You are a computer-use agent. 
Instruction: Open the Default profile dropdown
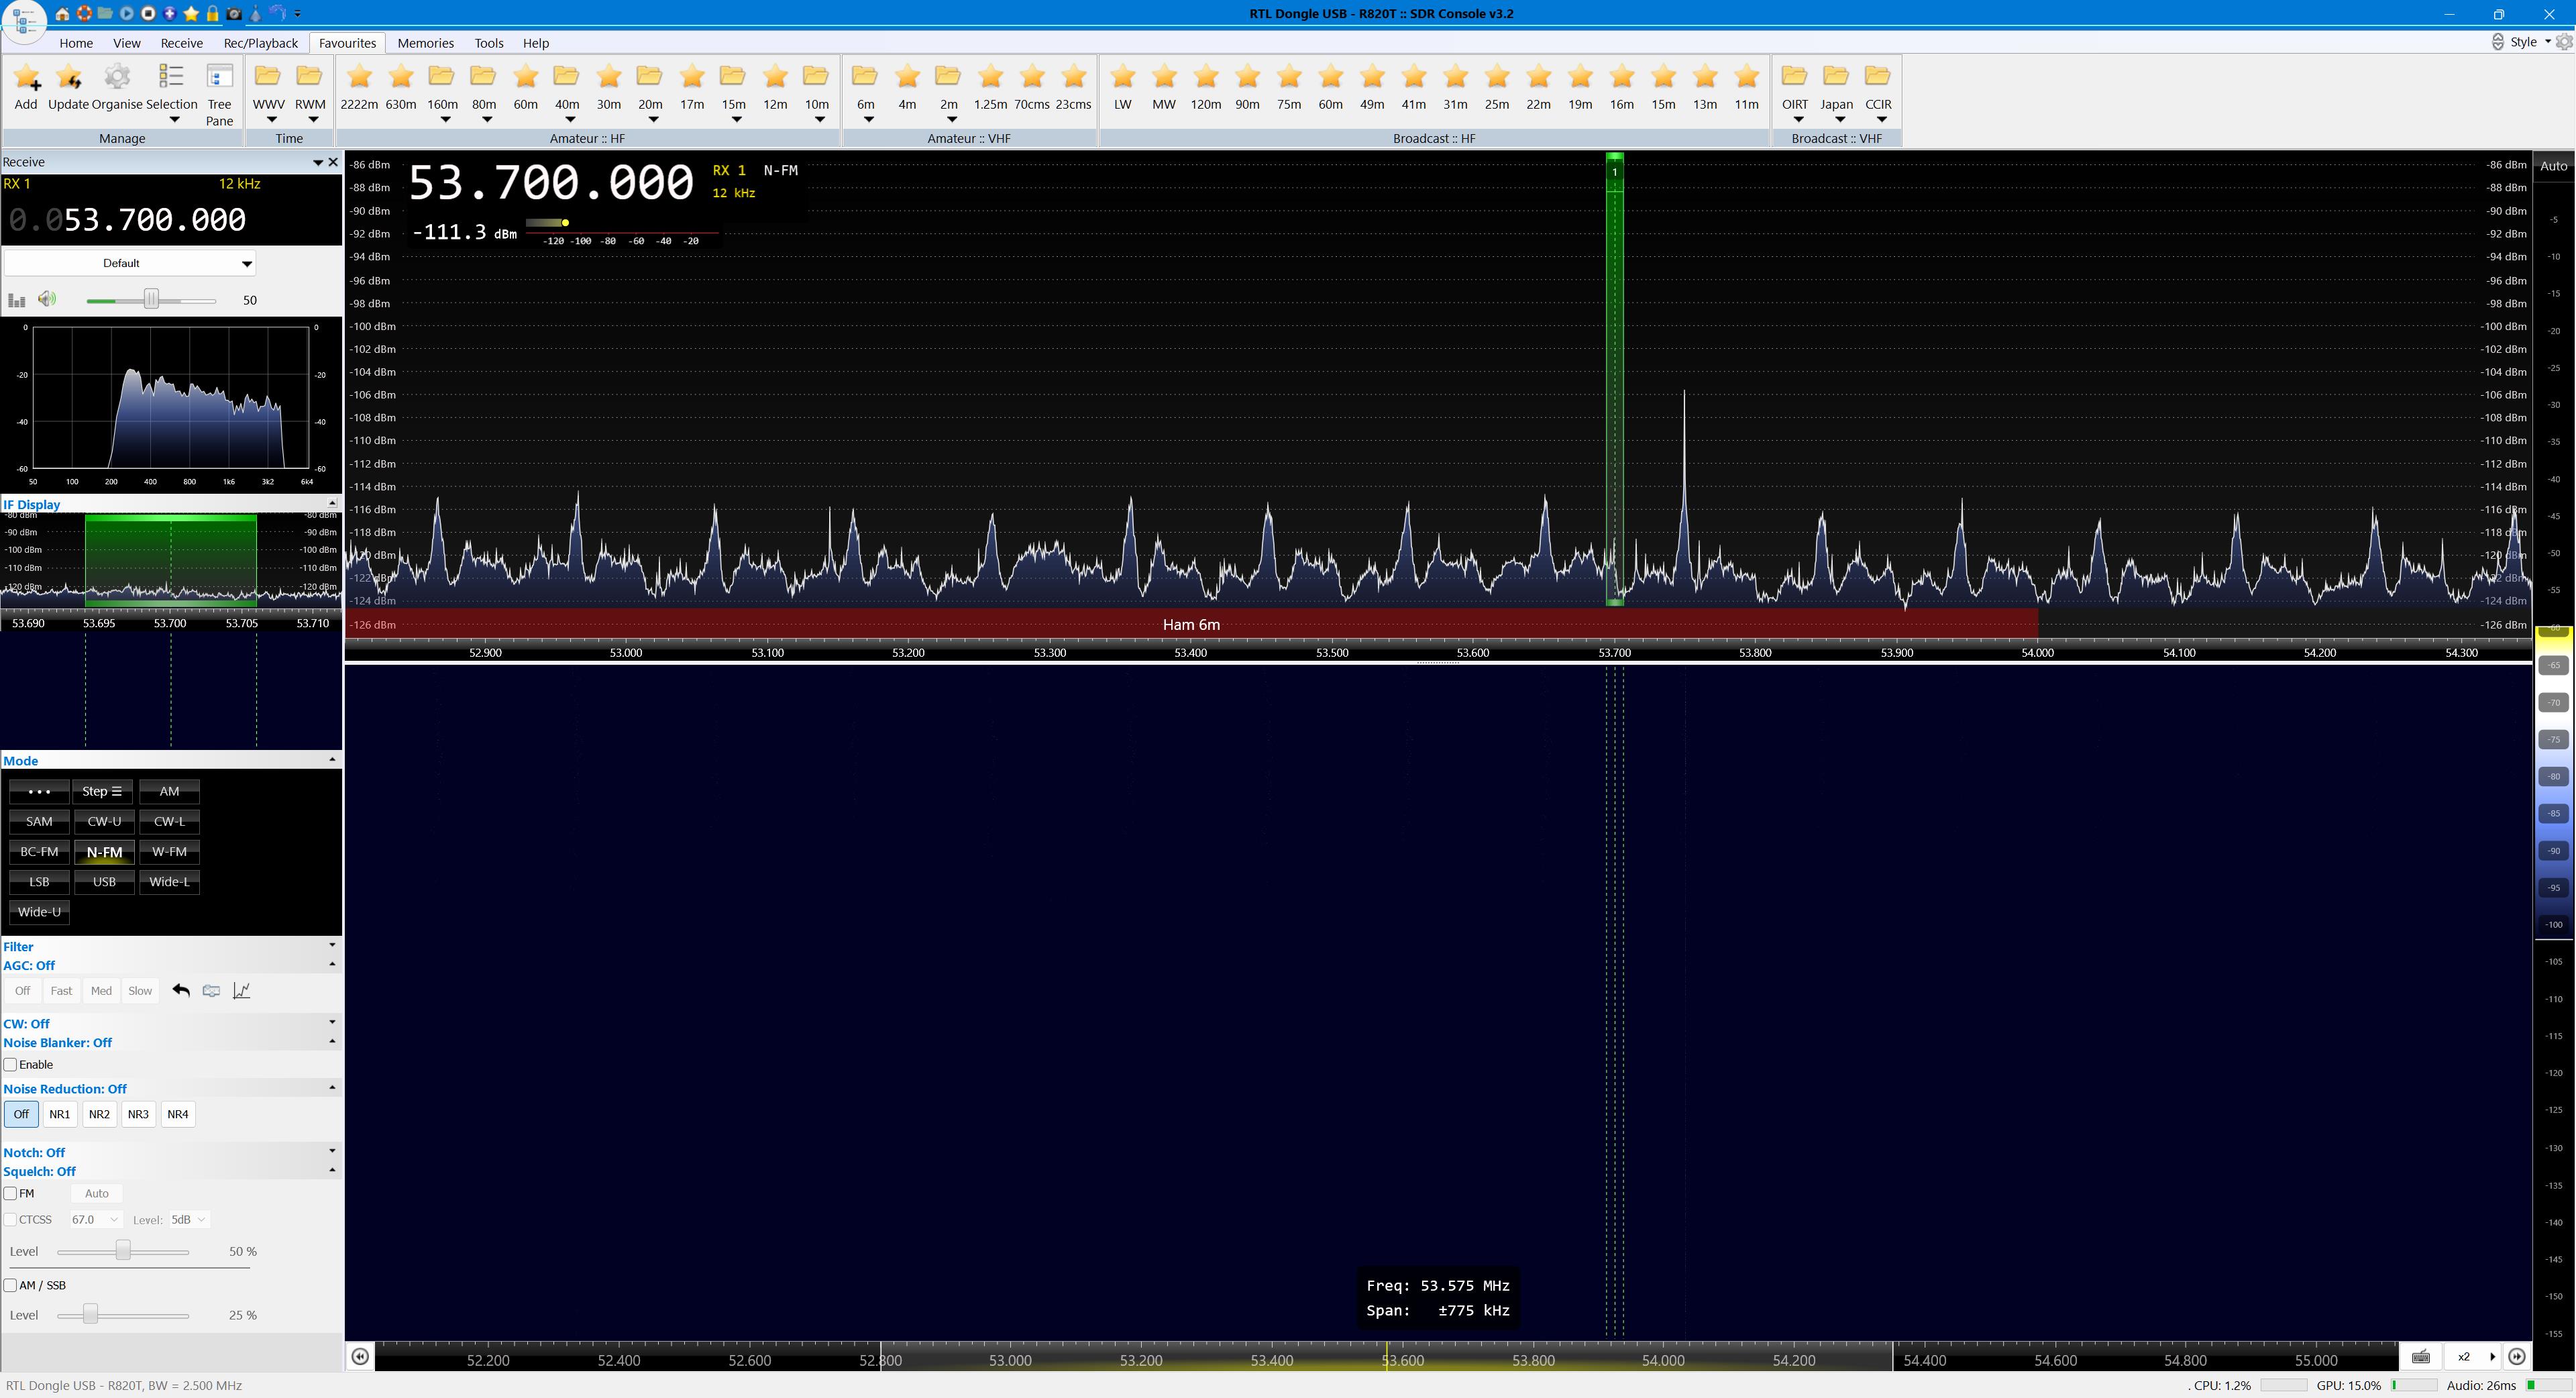point(130,263)
